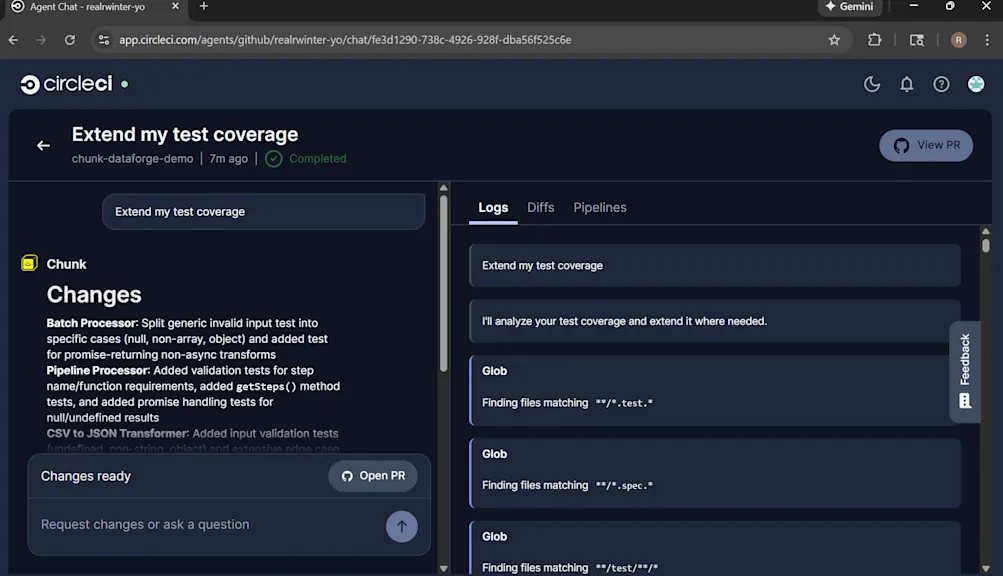
Task: Click the chat panel scrollbar up arrow
Action: tap(443, 188)
